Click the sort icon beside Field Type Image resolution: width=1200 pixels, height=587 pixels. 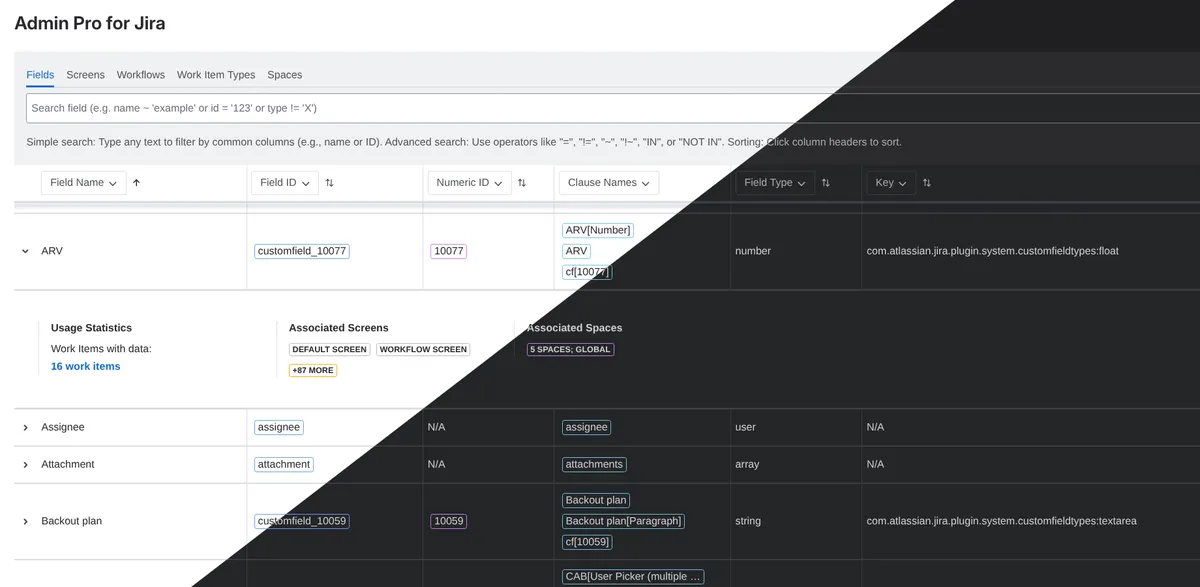[825, 183]
